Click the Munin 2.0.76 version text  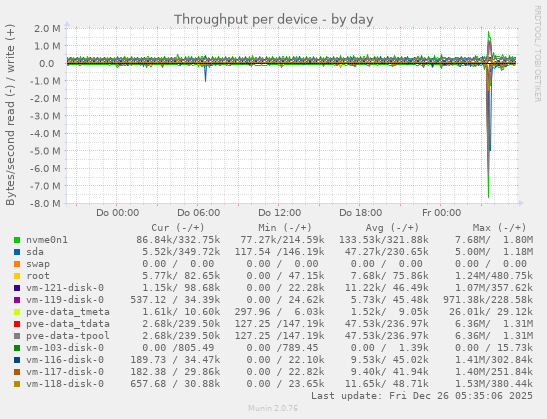[x=273, y=408]
